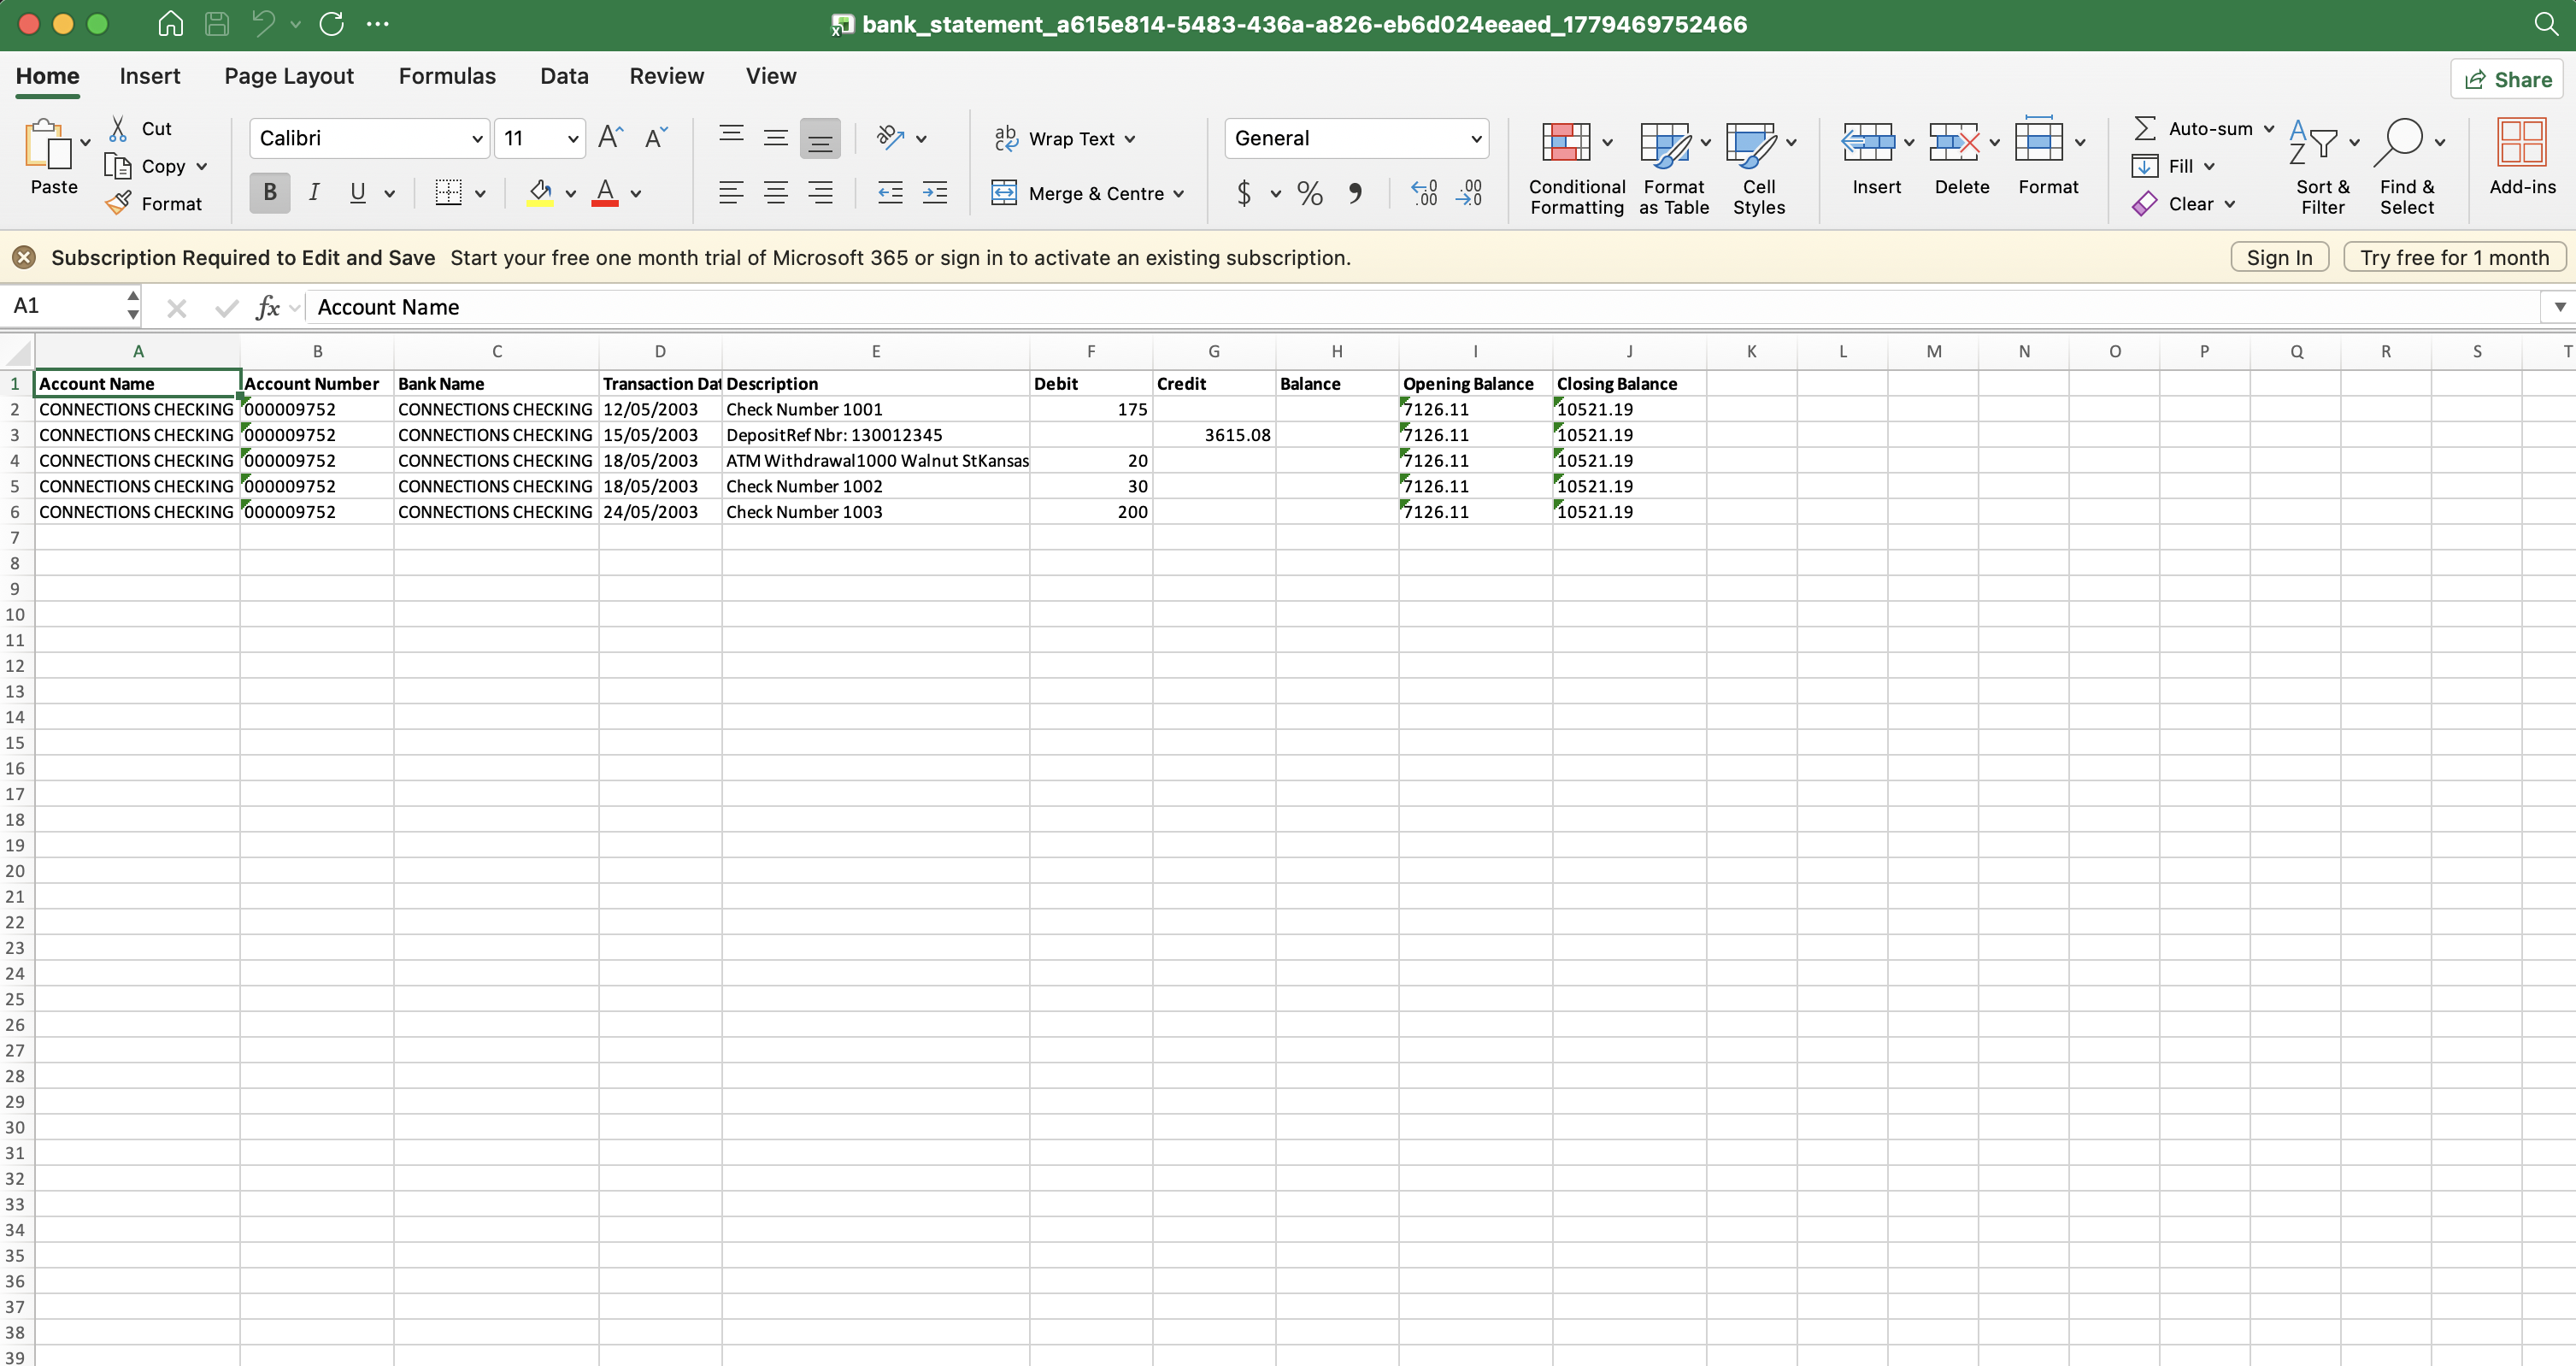Expand the Wrap Text options
Viewport: 2576px width, 1366px height.
pos(1130,139)
